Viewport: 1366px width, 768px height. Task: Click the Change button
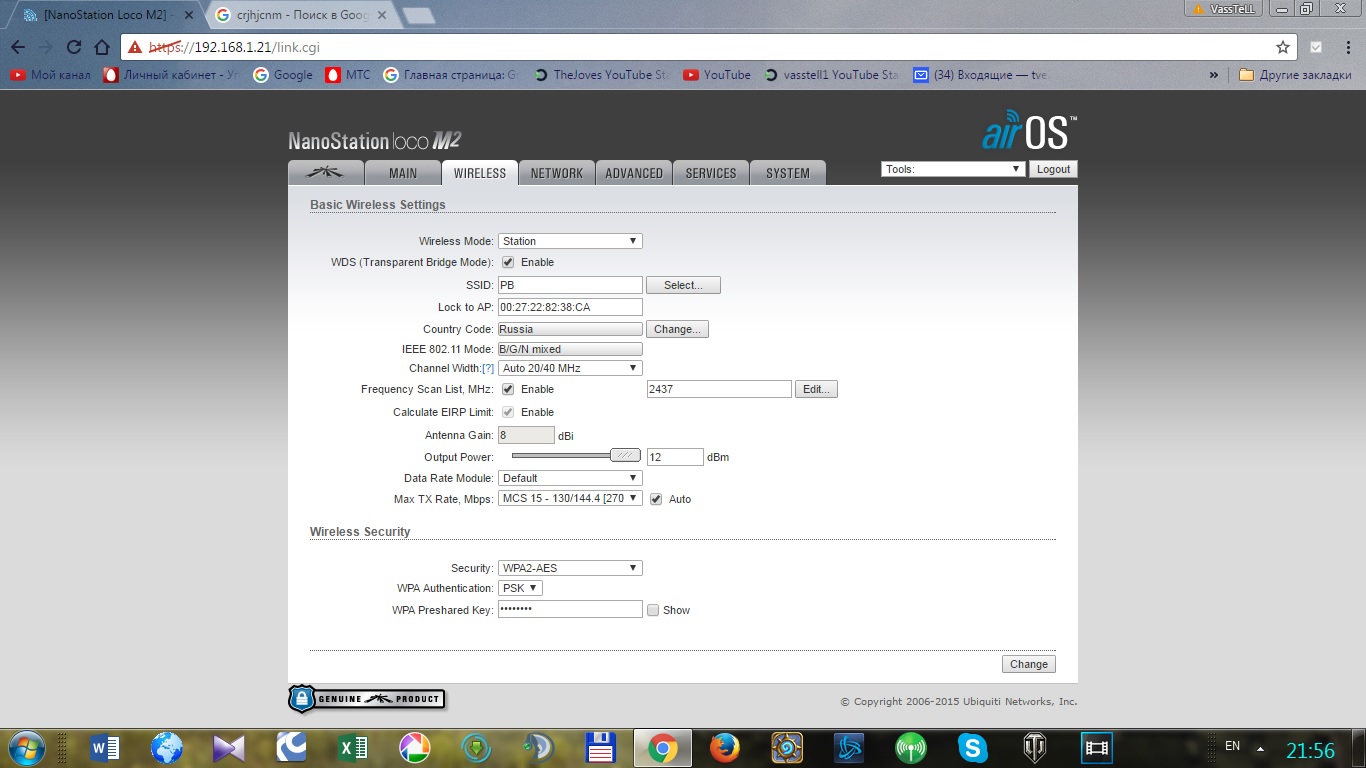[1028, 664]
